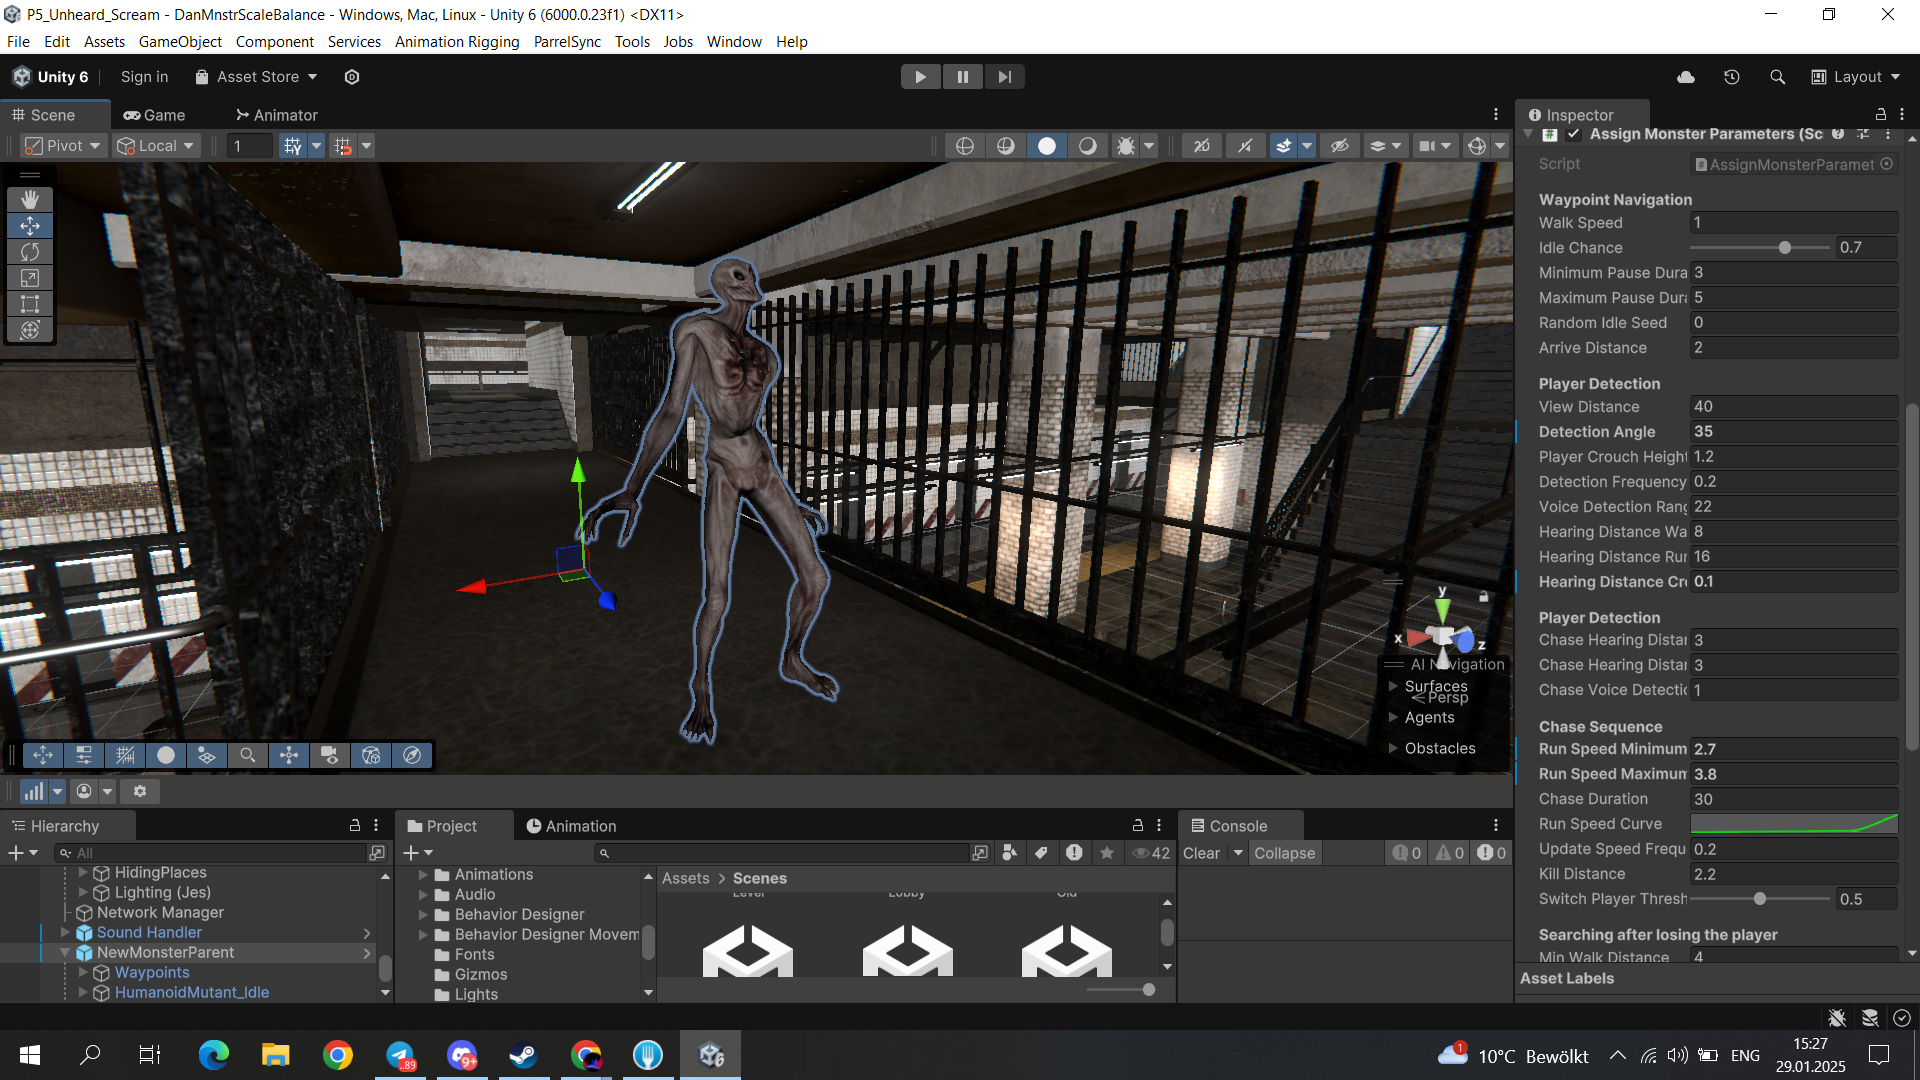Select the Hand view tool

tap(30, 199)
